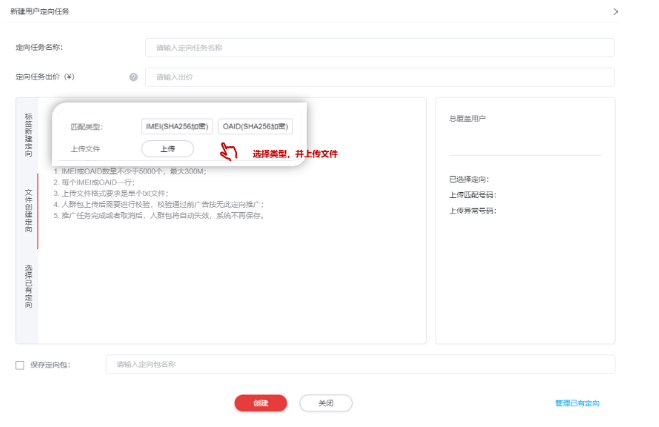Screen dimensions: 659x427
Task: Open the 管理已有定向 link
Action: (577, 403)
